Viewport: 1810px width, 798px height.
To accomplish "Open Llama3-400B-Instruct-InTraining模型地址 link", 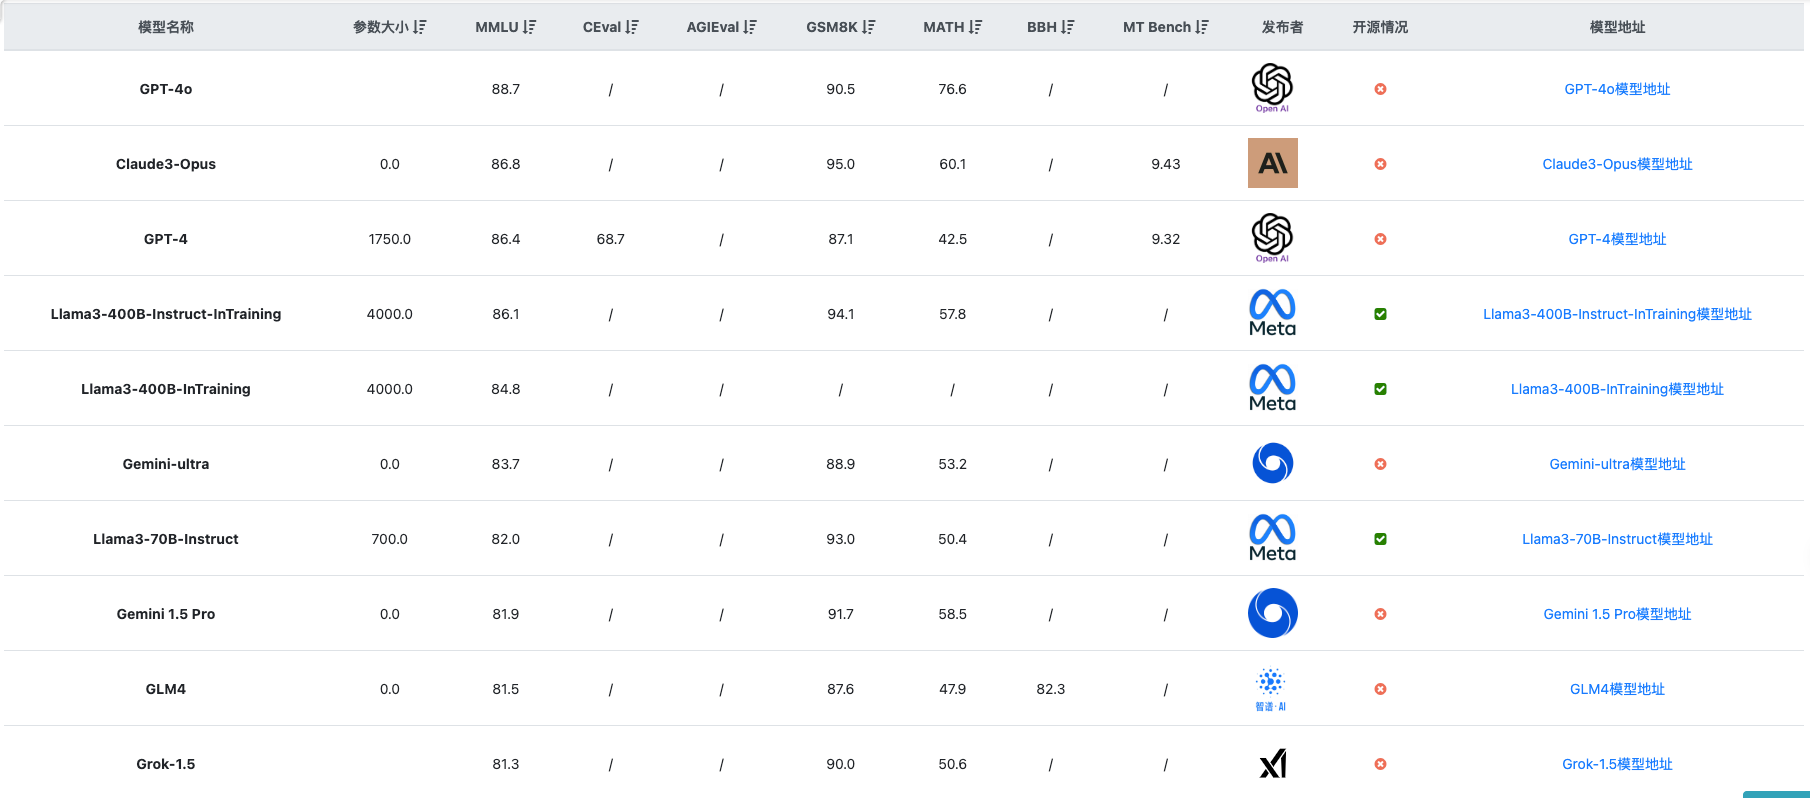I will pyautogui.click(x=1617, y=314).
